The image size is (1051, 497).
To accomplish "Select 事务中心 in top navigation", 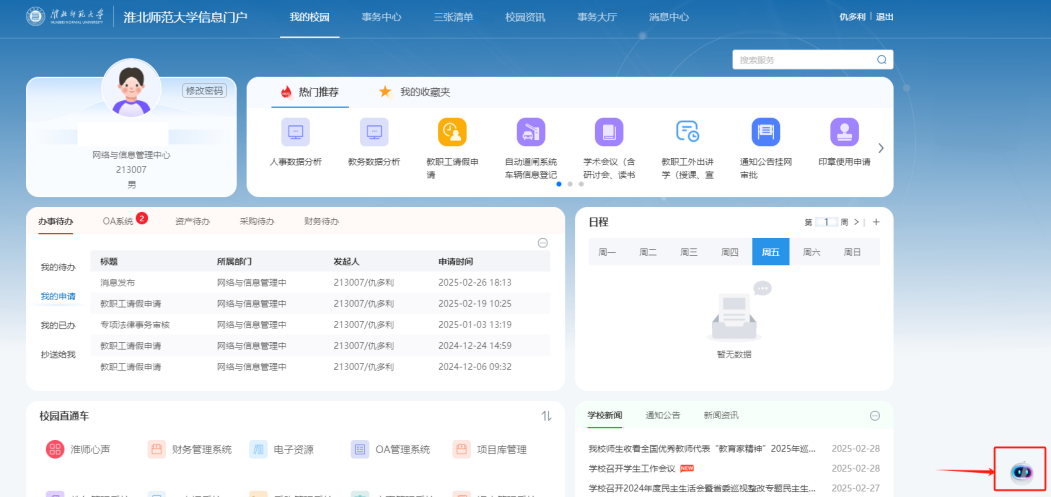I will tap(381, 17).
